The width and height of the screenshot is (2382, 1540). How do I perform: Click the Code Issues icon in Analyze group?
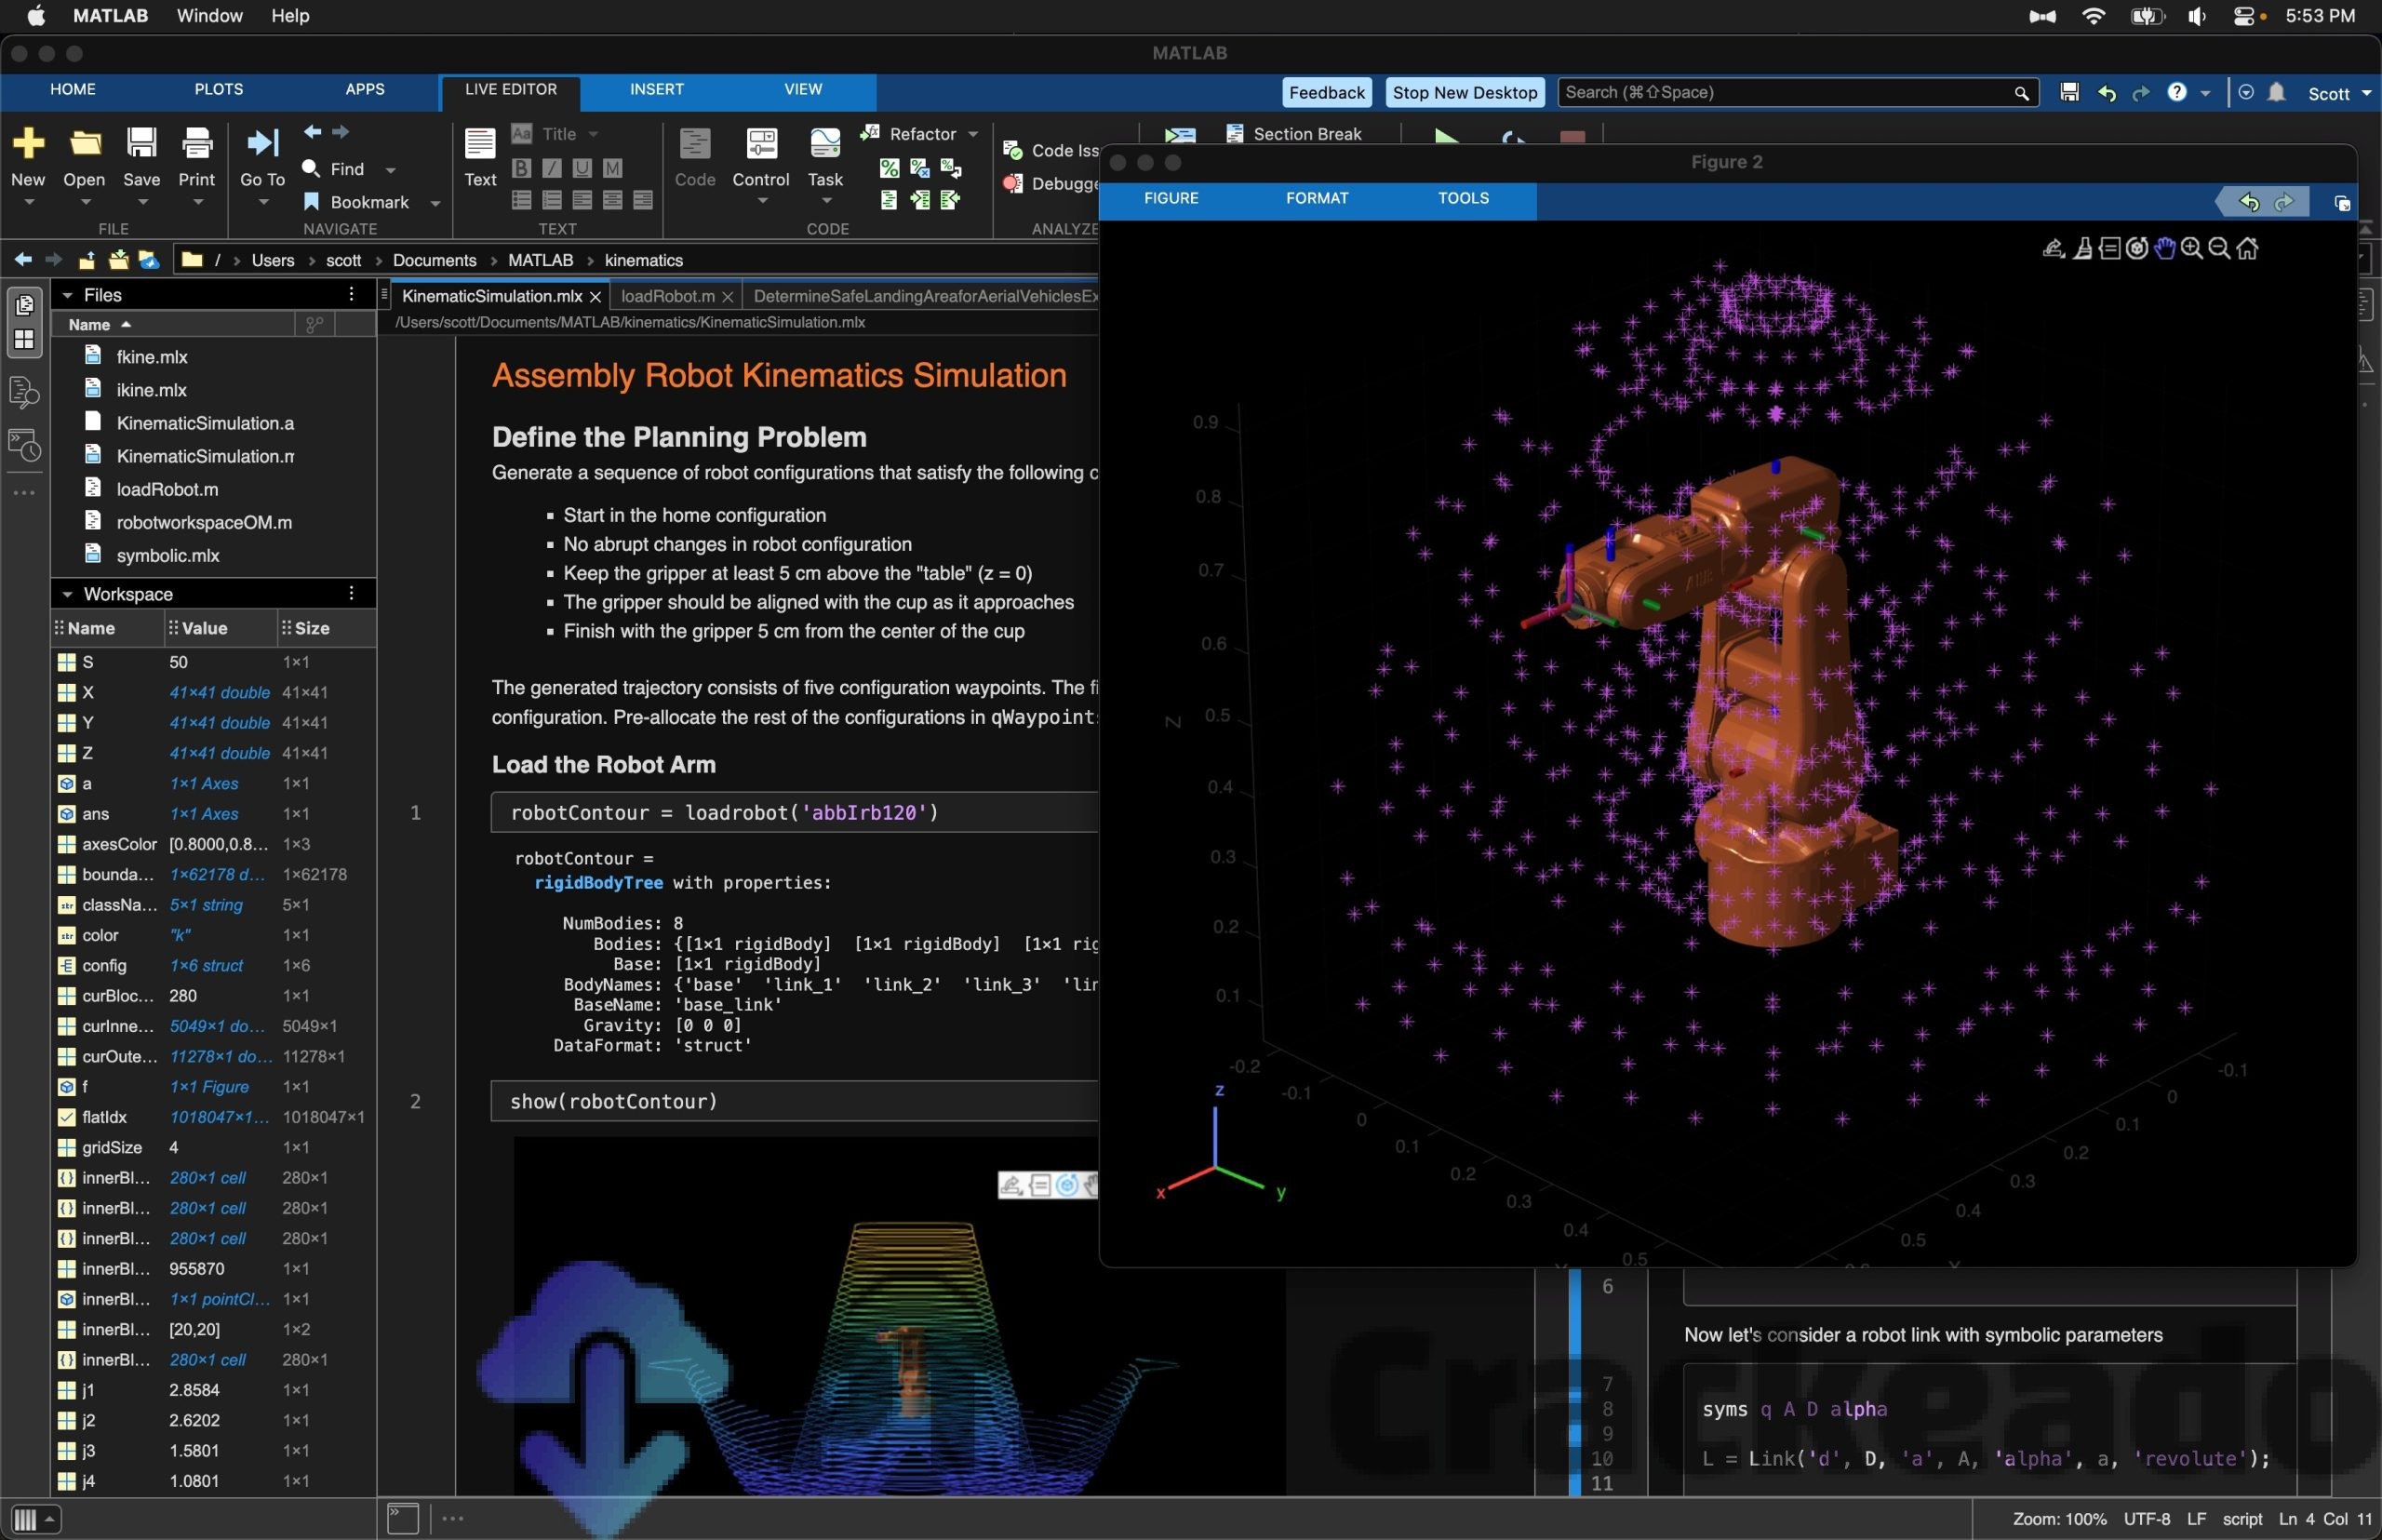pyautogui.click(x=1013, y=150)
